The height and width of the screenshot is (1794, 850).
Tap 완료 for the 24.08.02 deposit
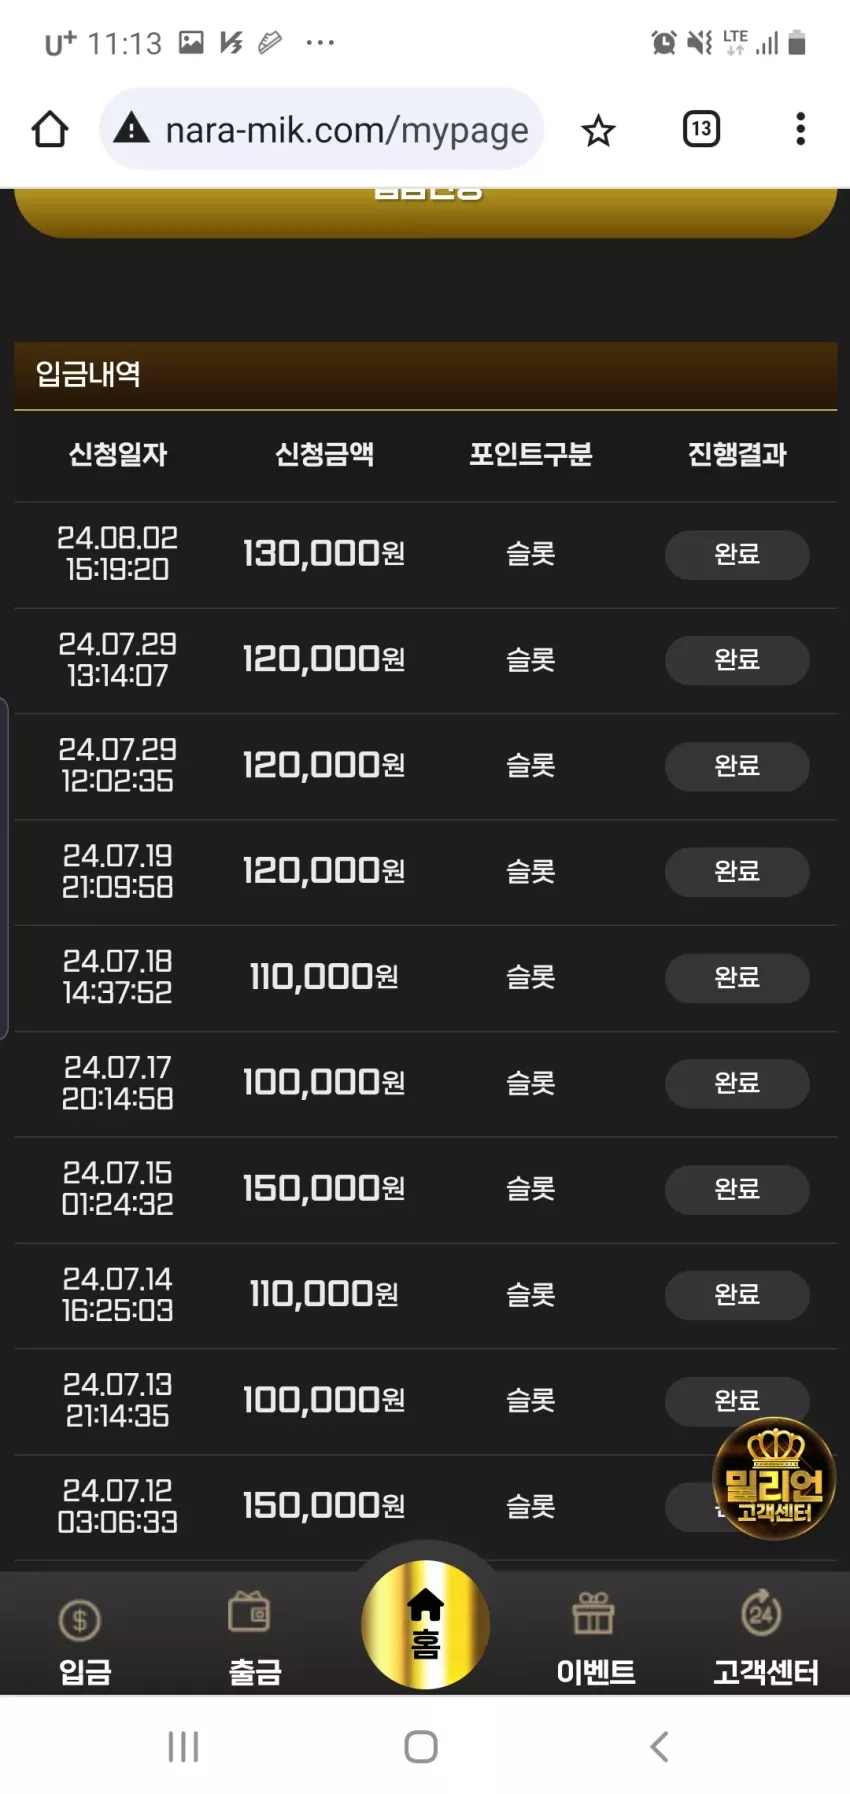[x=737, y=554]
